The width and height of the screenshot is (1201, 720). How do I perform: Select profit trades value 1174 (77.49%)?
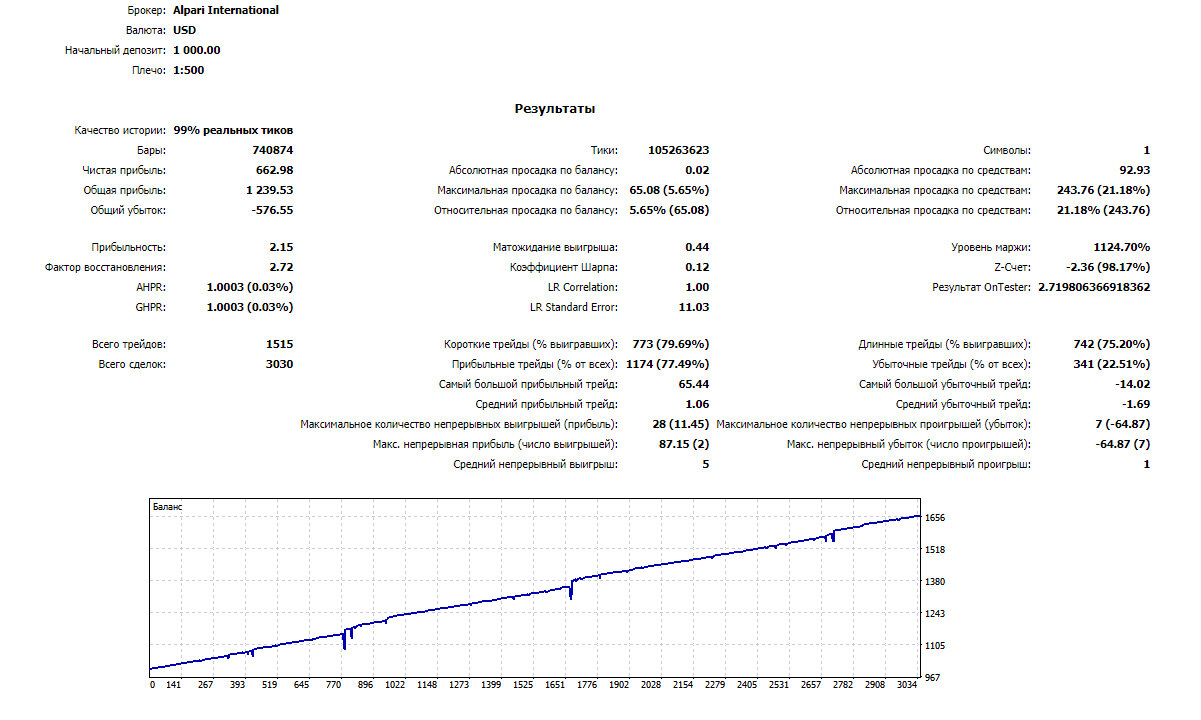[x=668, y=364]
